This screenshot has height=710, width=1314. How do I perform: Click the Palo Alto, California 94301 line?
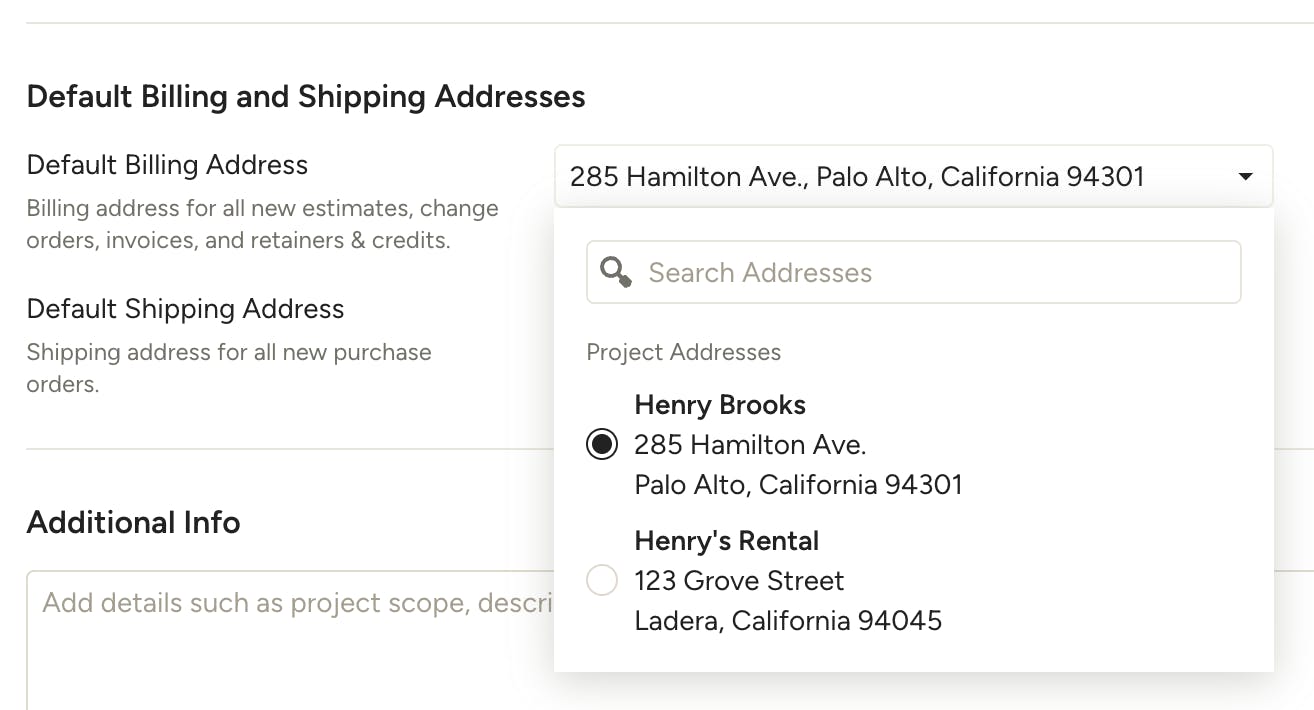click(798, 485)
